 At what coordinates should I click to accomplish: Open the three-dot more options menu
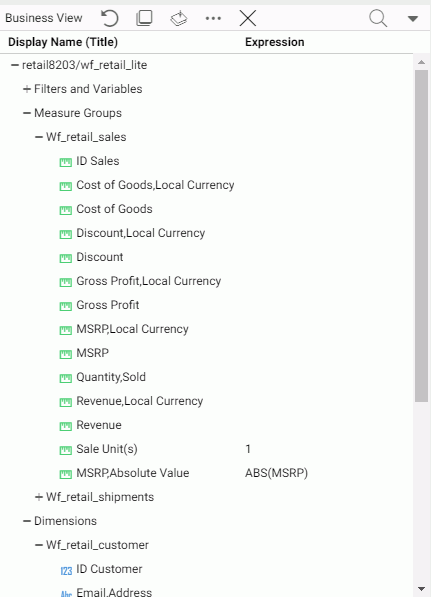pyautogui.click(x=213, y=18)
